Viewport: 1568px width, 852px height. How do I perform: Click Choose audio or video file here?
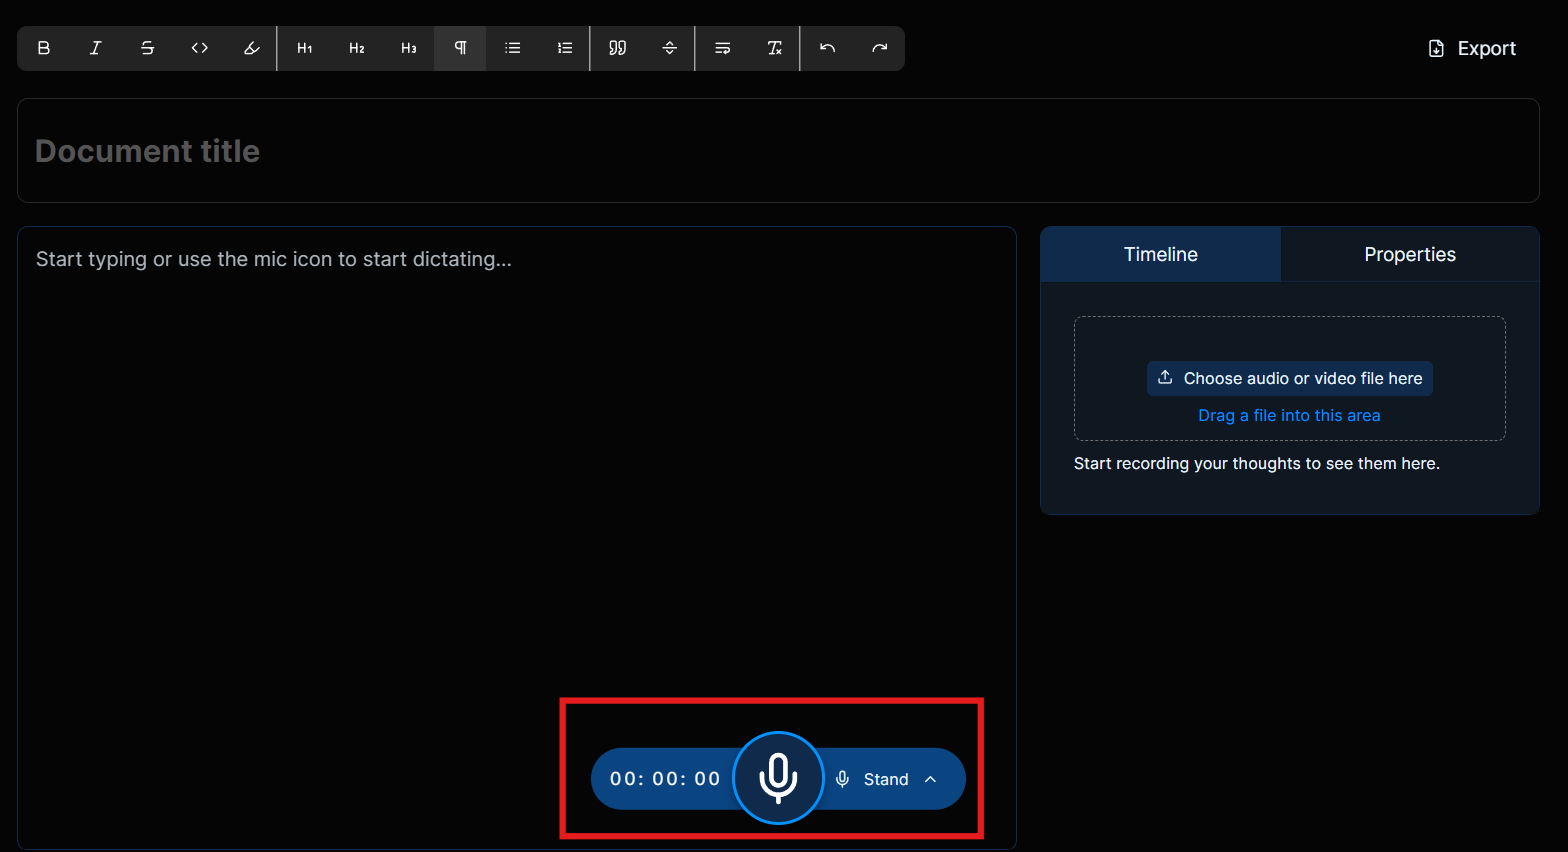click(1290, 378)
